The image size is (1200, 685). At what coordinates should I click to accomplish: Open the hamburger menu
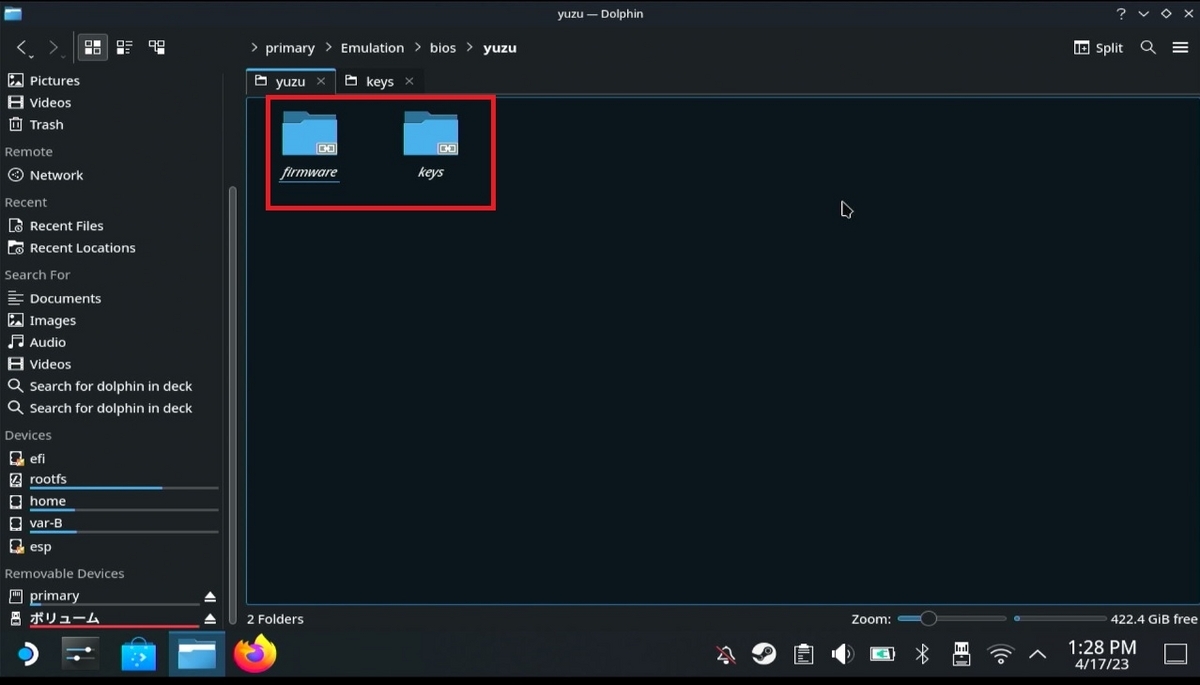coord(1180,47)
